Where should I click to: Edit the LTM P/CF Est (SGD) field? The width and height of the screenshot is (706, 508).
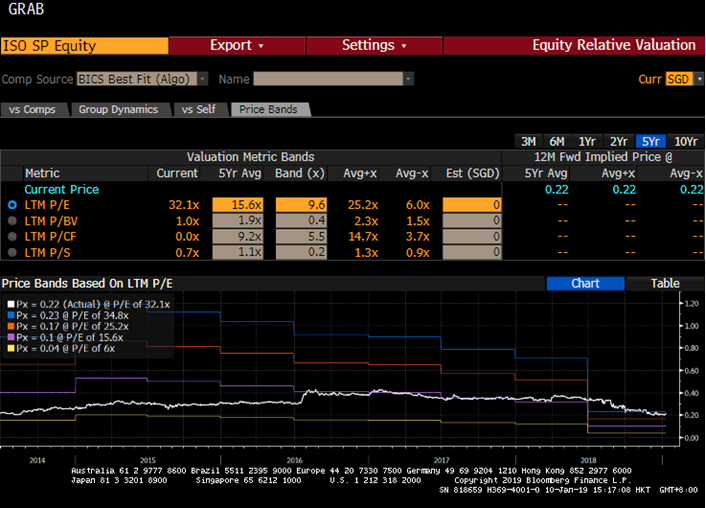(x=472, y=236)
